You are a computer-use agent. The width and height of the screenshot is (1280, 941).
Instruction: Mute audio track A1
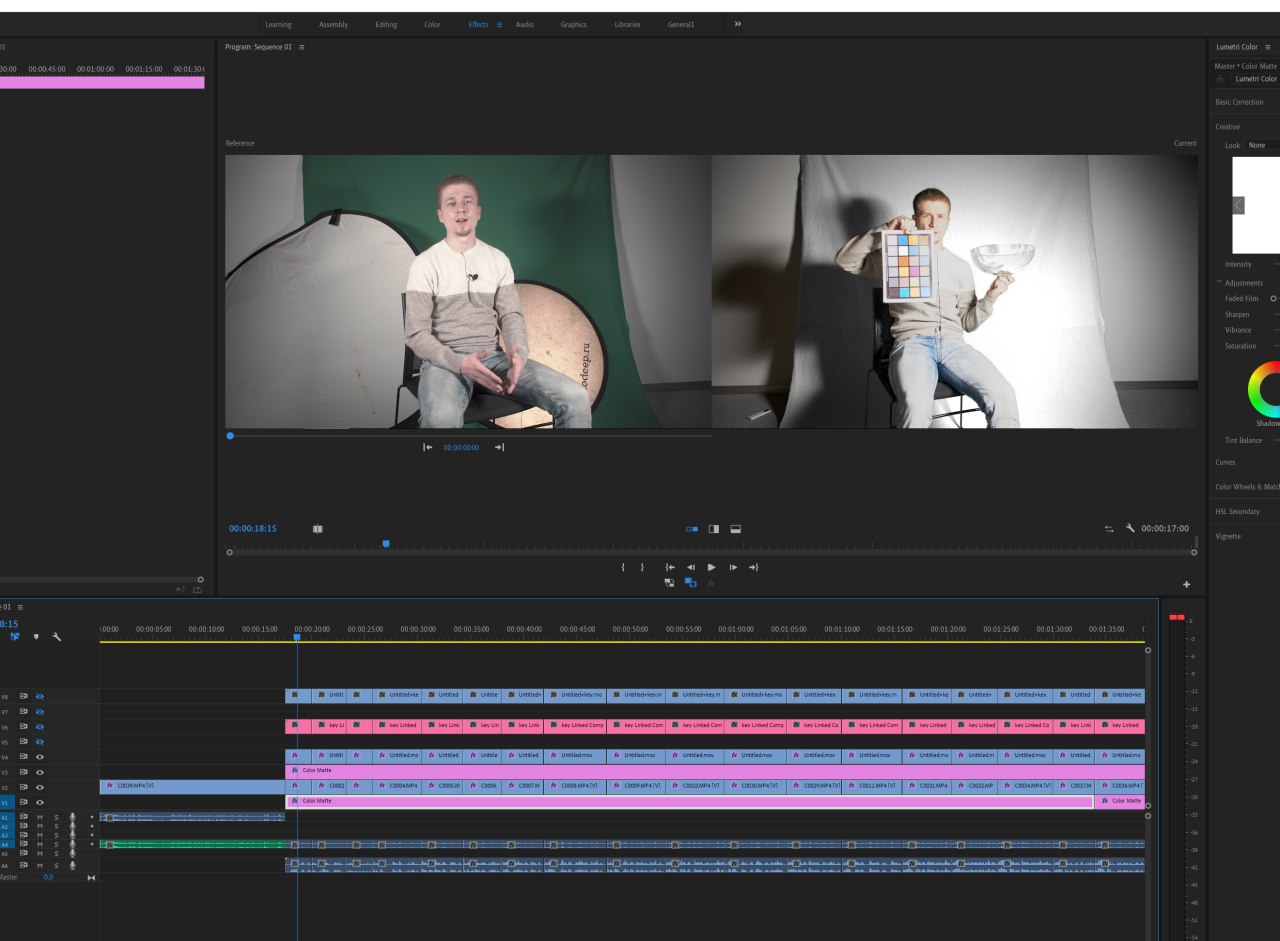[40, 817]
